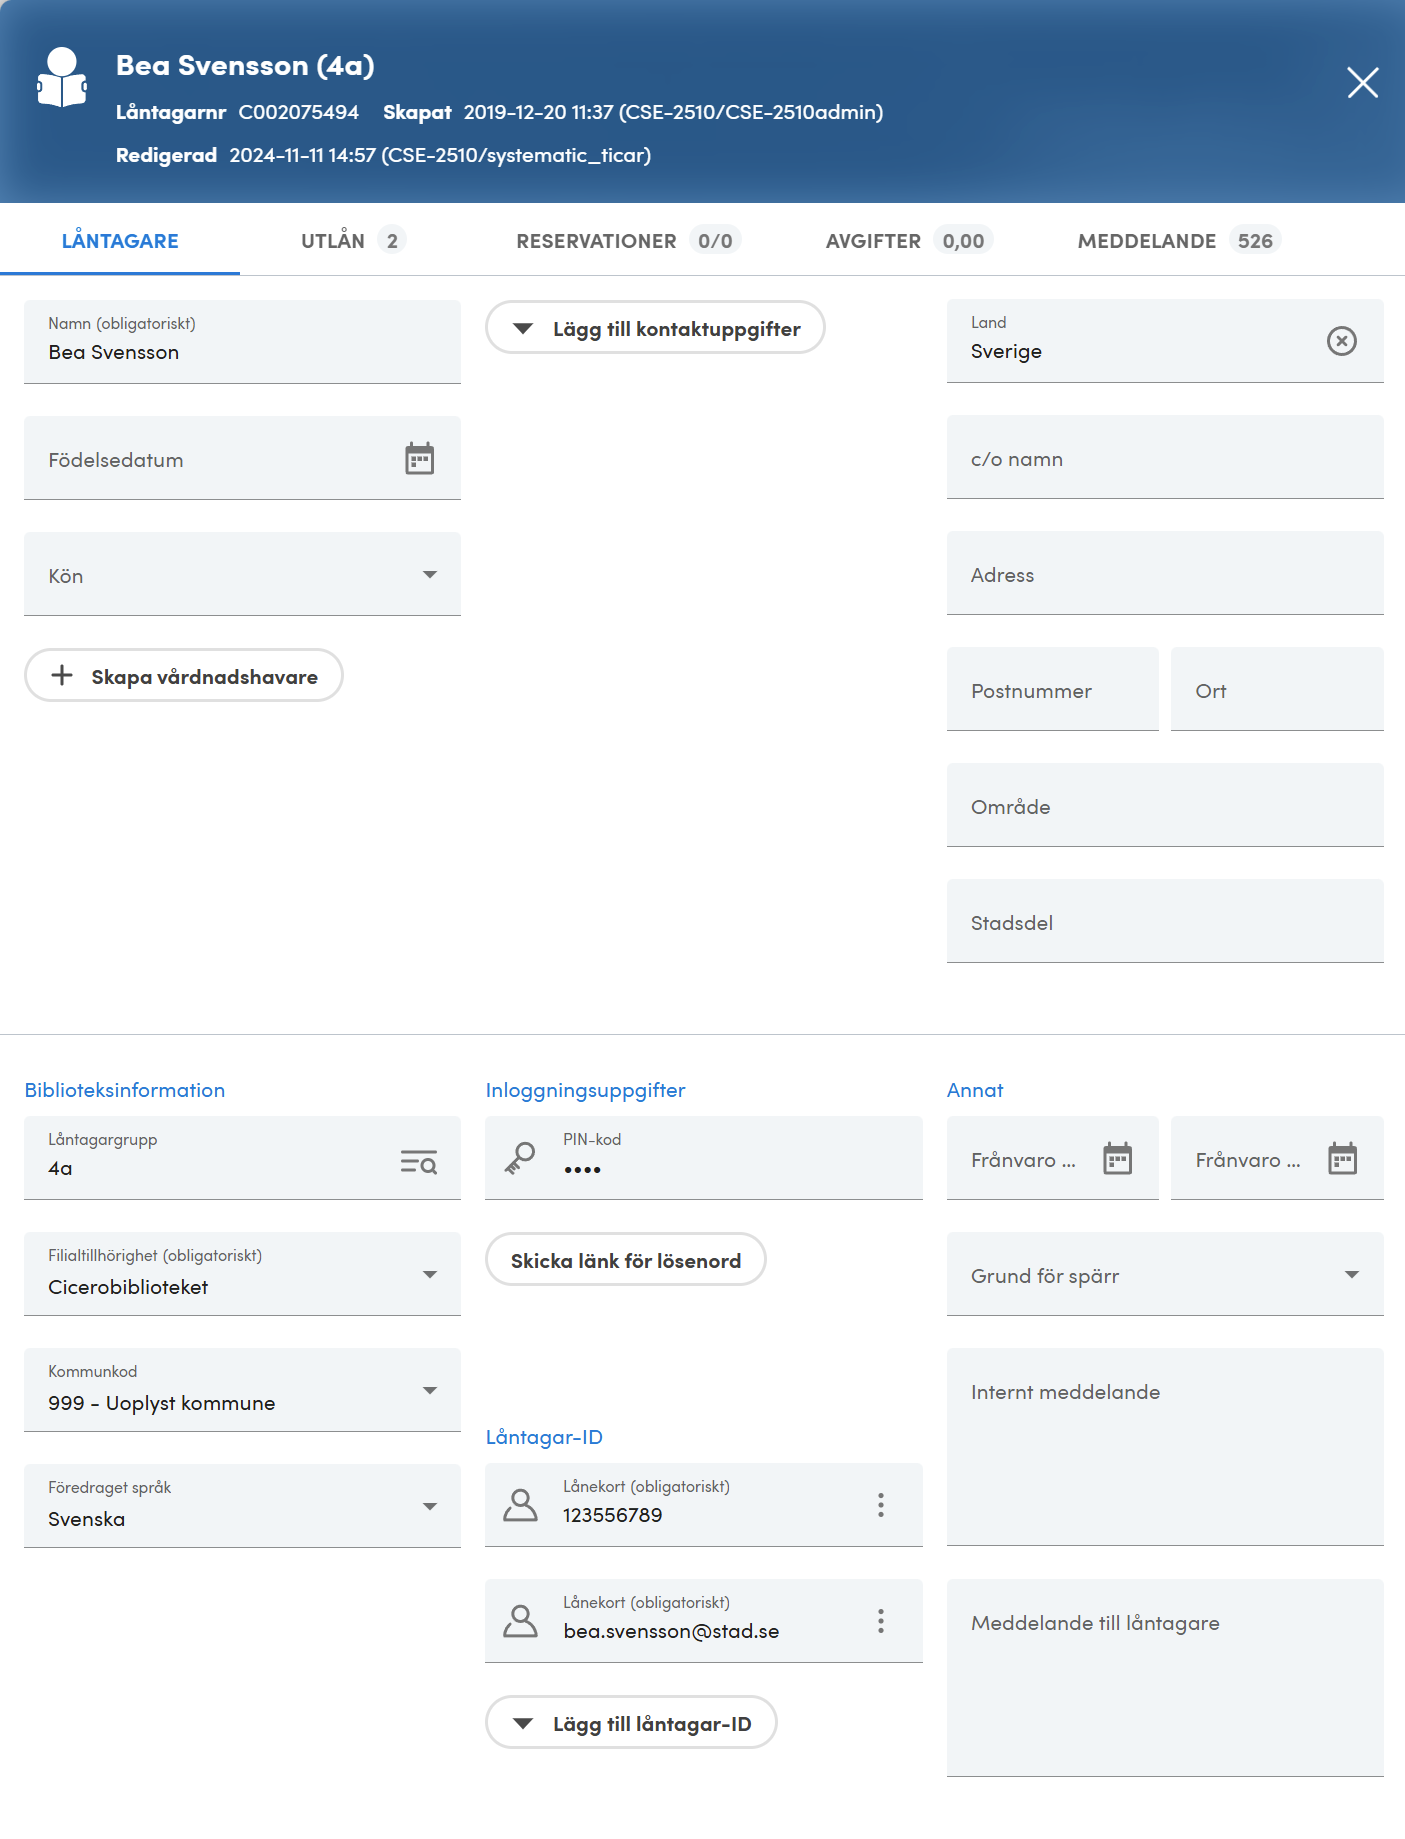1405x1839 pixels.
Task: Open the first Frånvaro calendar icon
Action: coord(1117,1159)
